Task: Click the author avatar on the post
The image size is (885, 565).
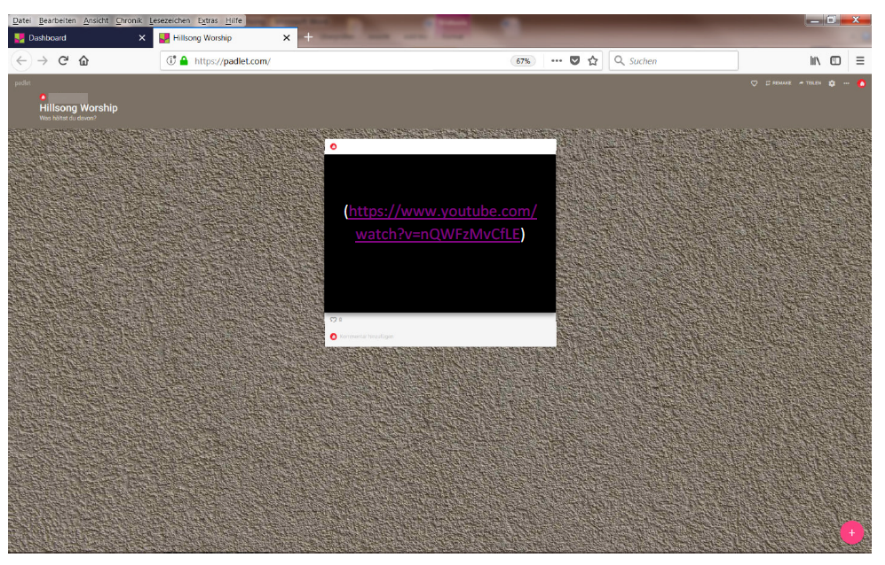Action: tap(333, 147)
